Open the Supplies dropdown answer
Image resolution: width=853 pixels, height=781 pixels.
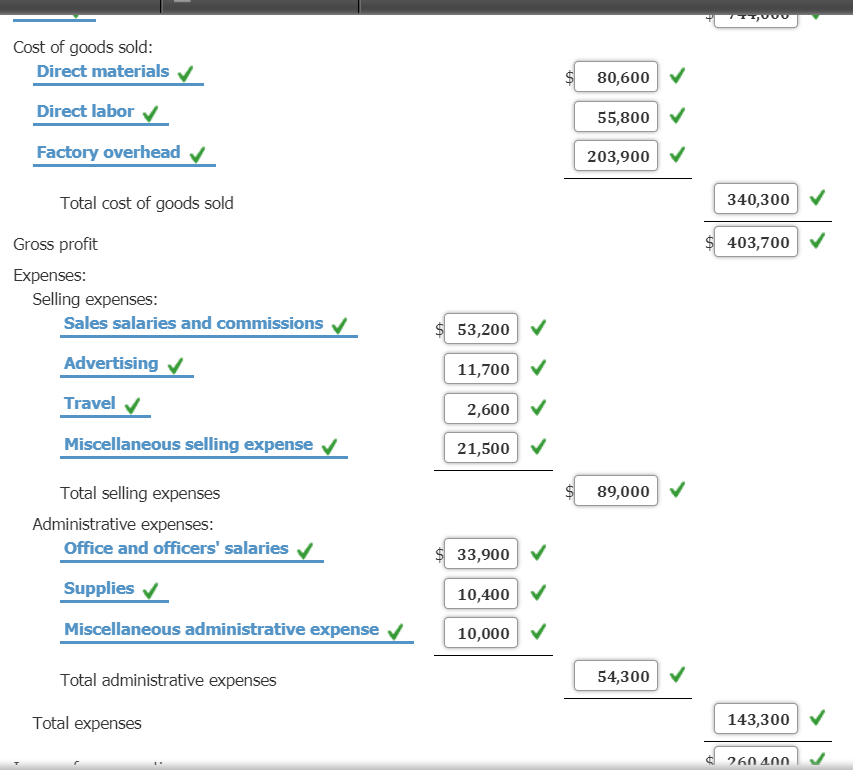click(x=114, y=589)
